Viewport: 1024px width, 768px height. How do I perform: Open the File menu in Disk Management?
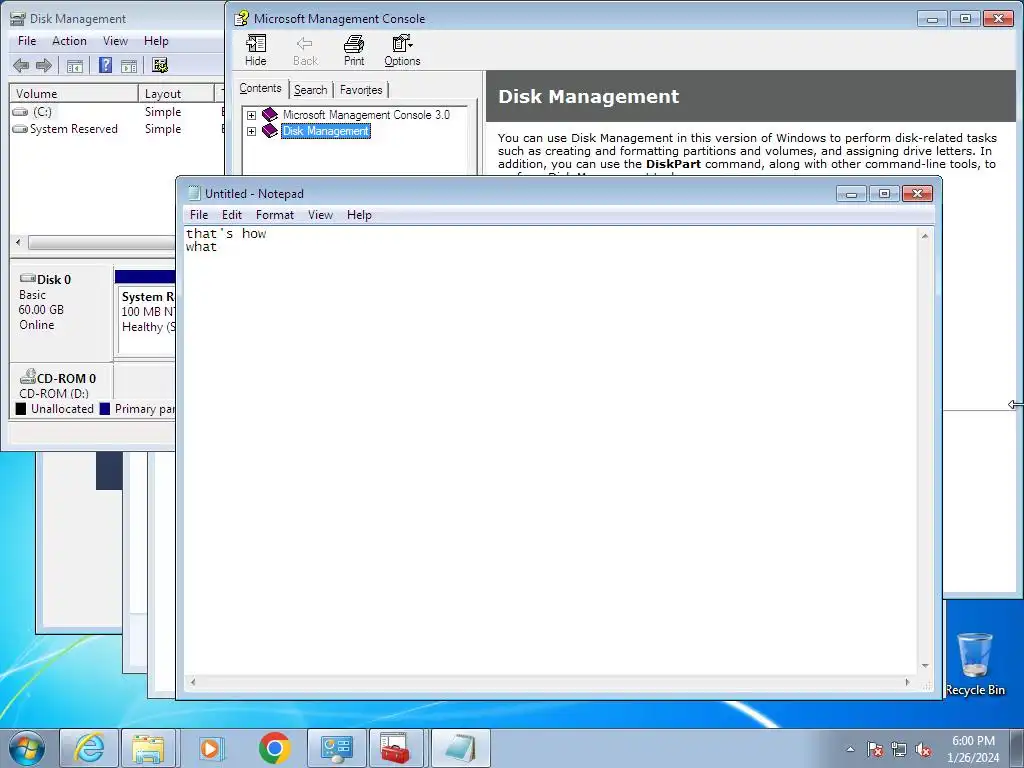[x=27, y=40]
